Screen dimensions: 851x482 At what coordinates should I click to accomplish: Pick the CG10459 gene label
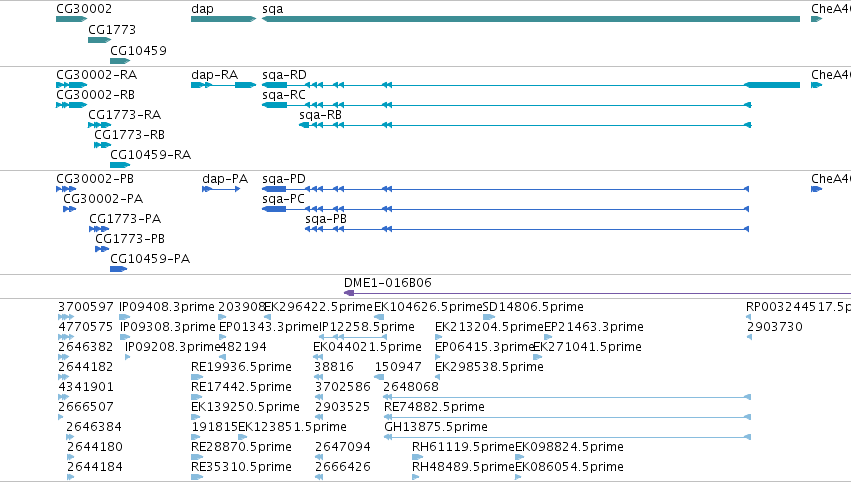pos(138,50)
